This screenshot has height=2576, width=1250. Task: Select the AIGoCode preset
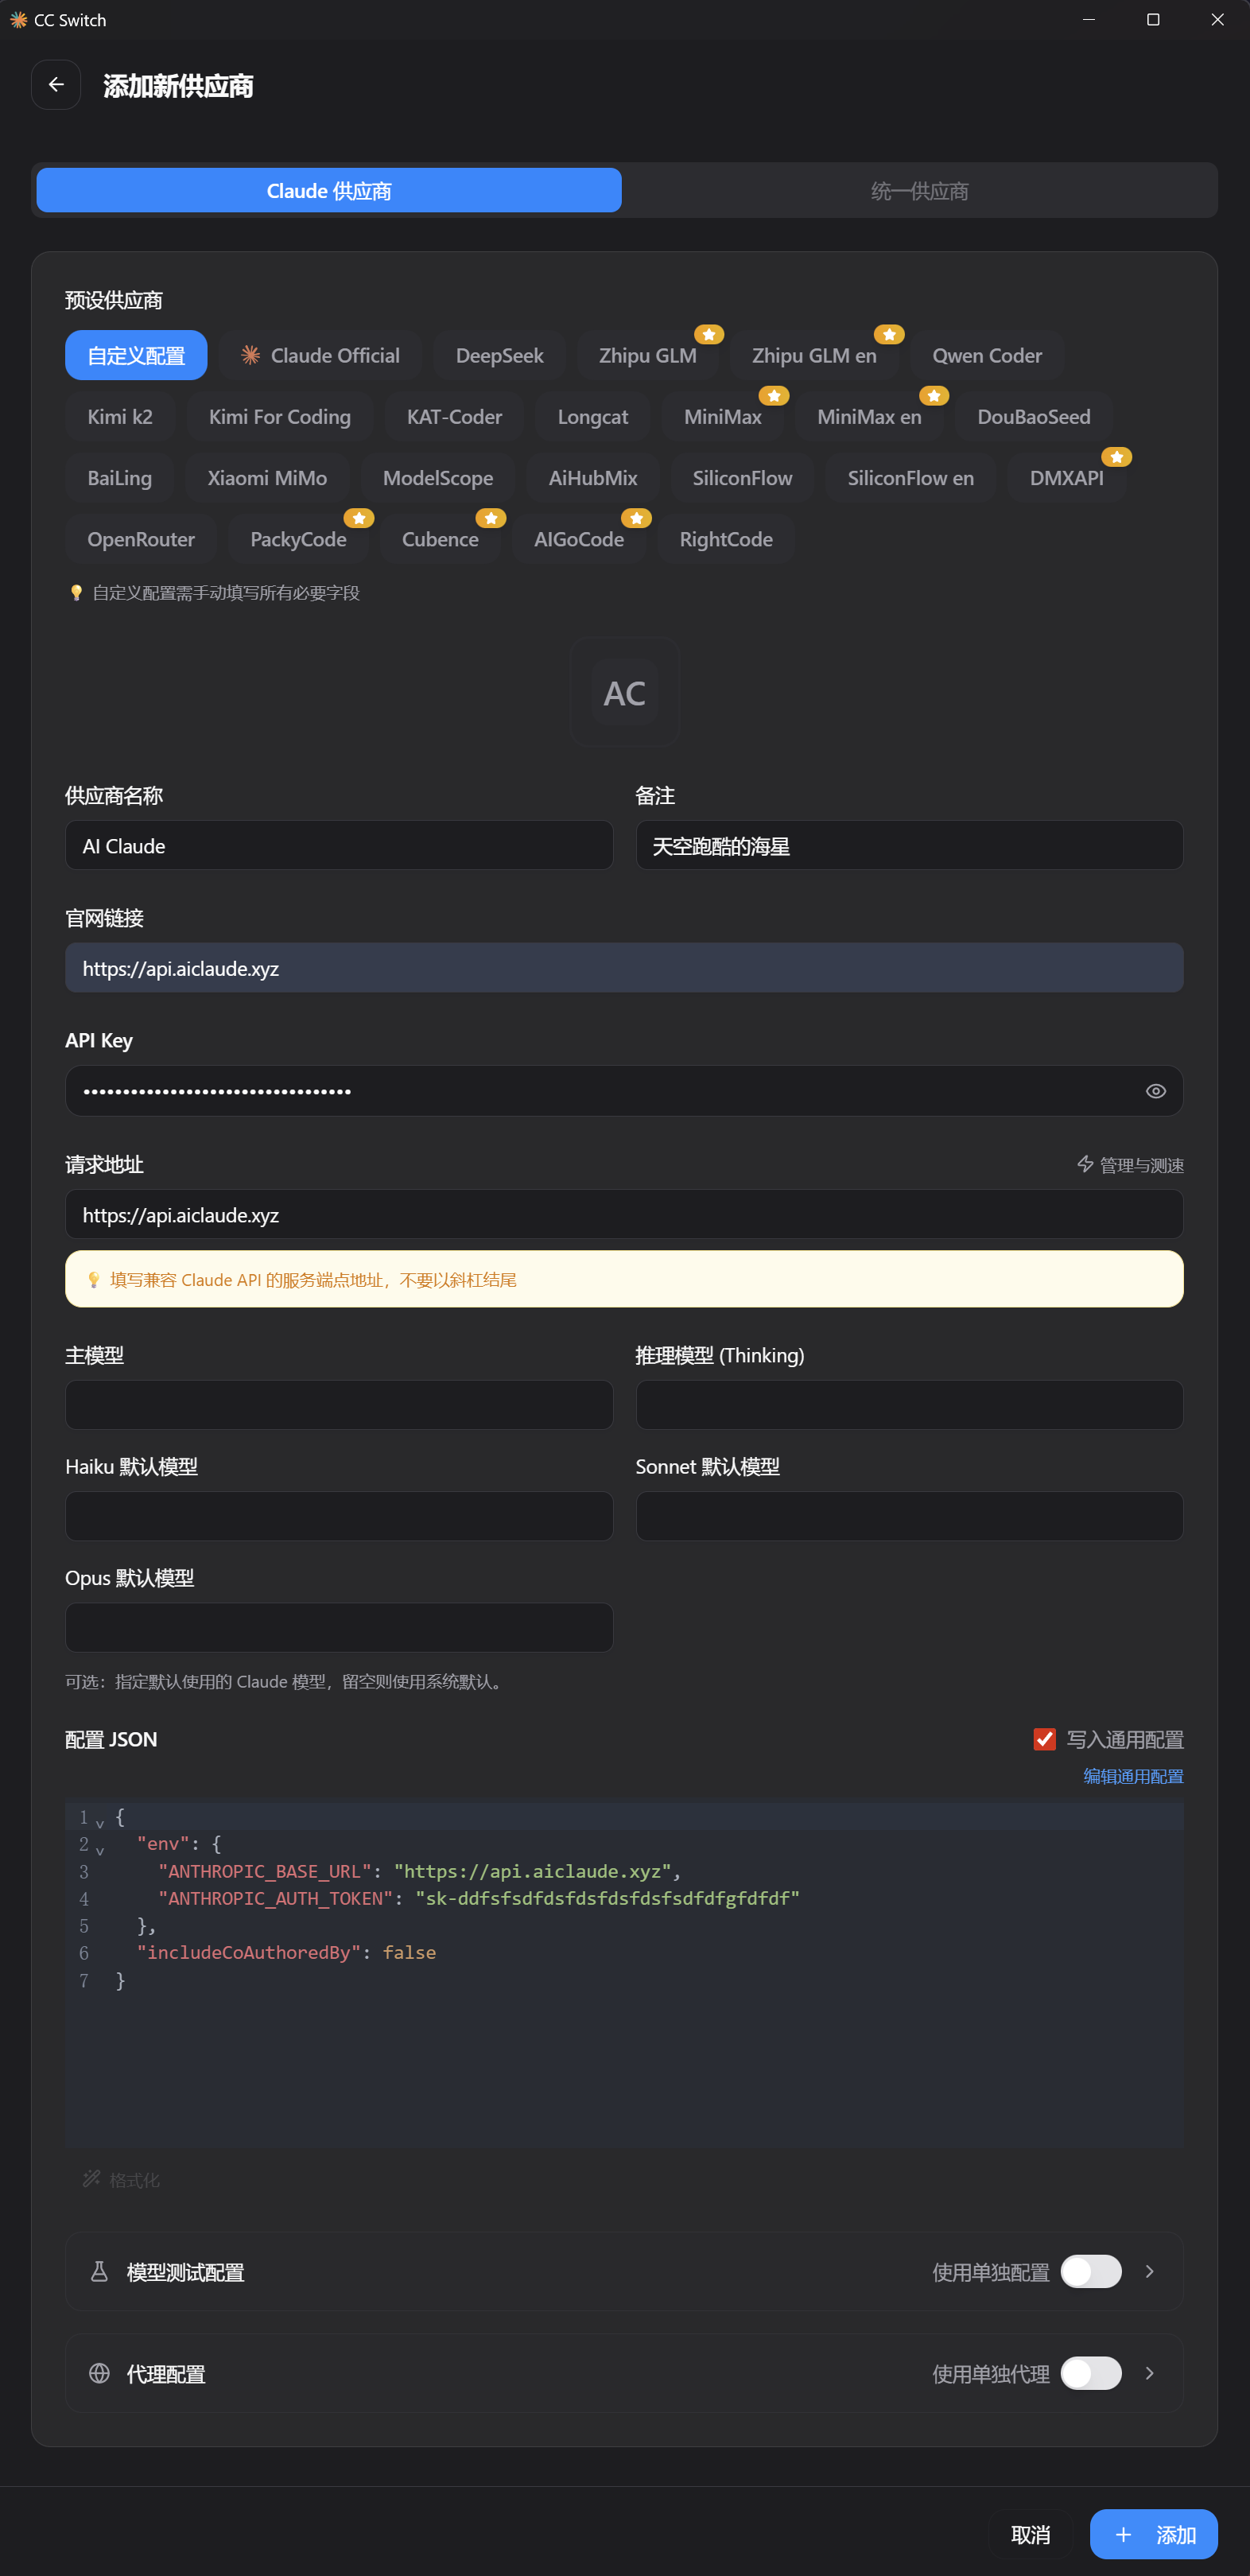pos(579,539)
